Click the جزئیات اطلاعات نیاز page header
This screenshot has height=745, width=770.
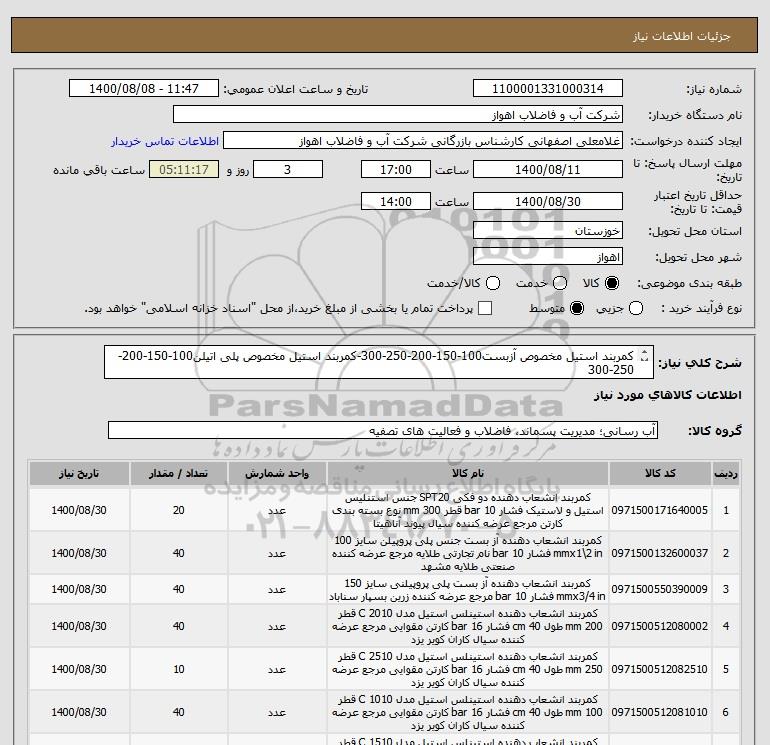pyautogui.click(x=682, y=36)
